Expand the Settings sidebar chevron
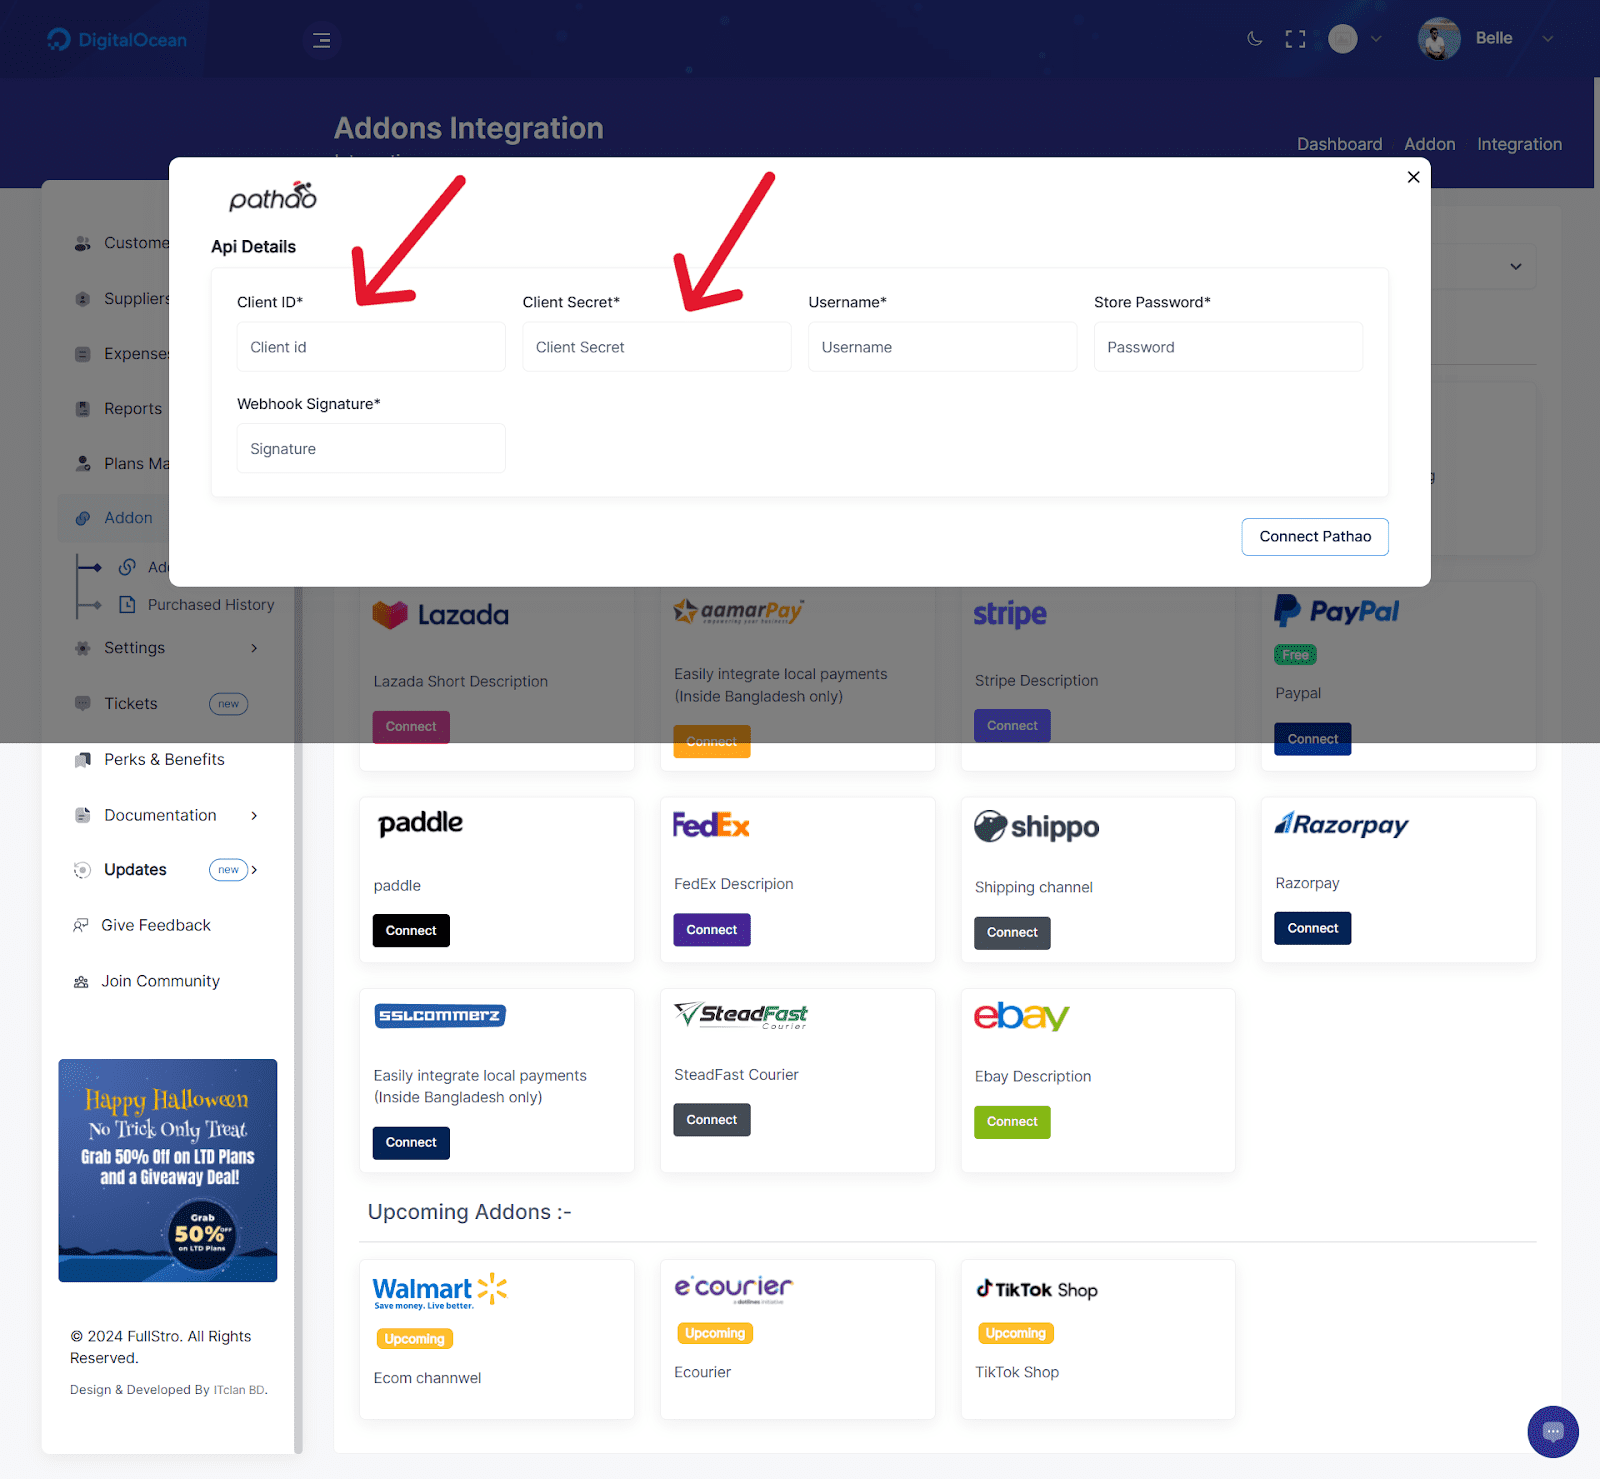1600x1479 pixels. pos(254,648)
